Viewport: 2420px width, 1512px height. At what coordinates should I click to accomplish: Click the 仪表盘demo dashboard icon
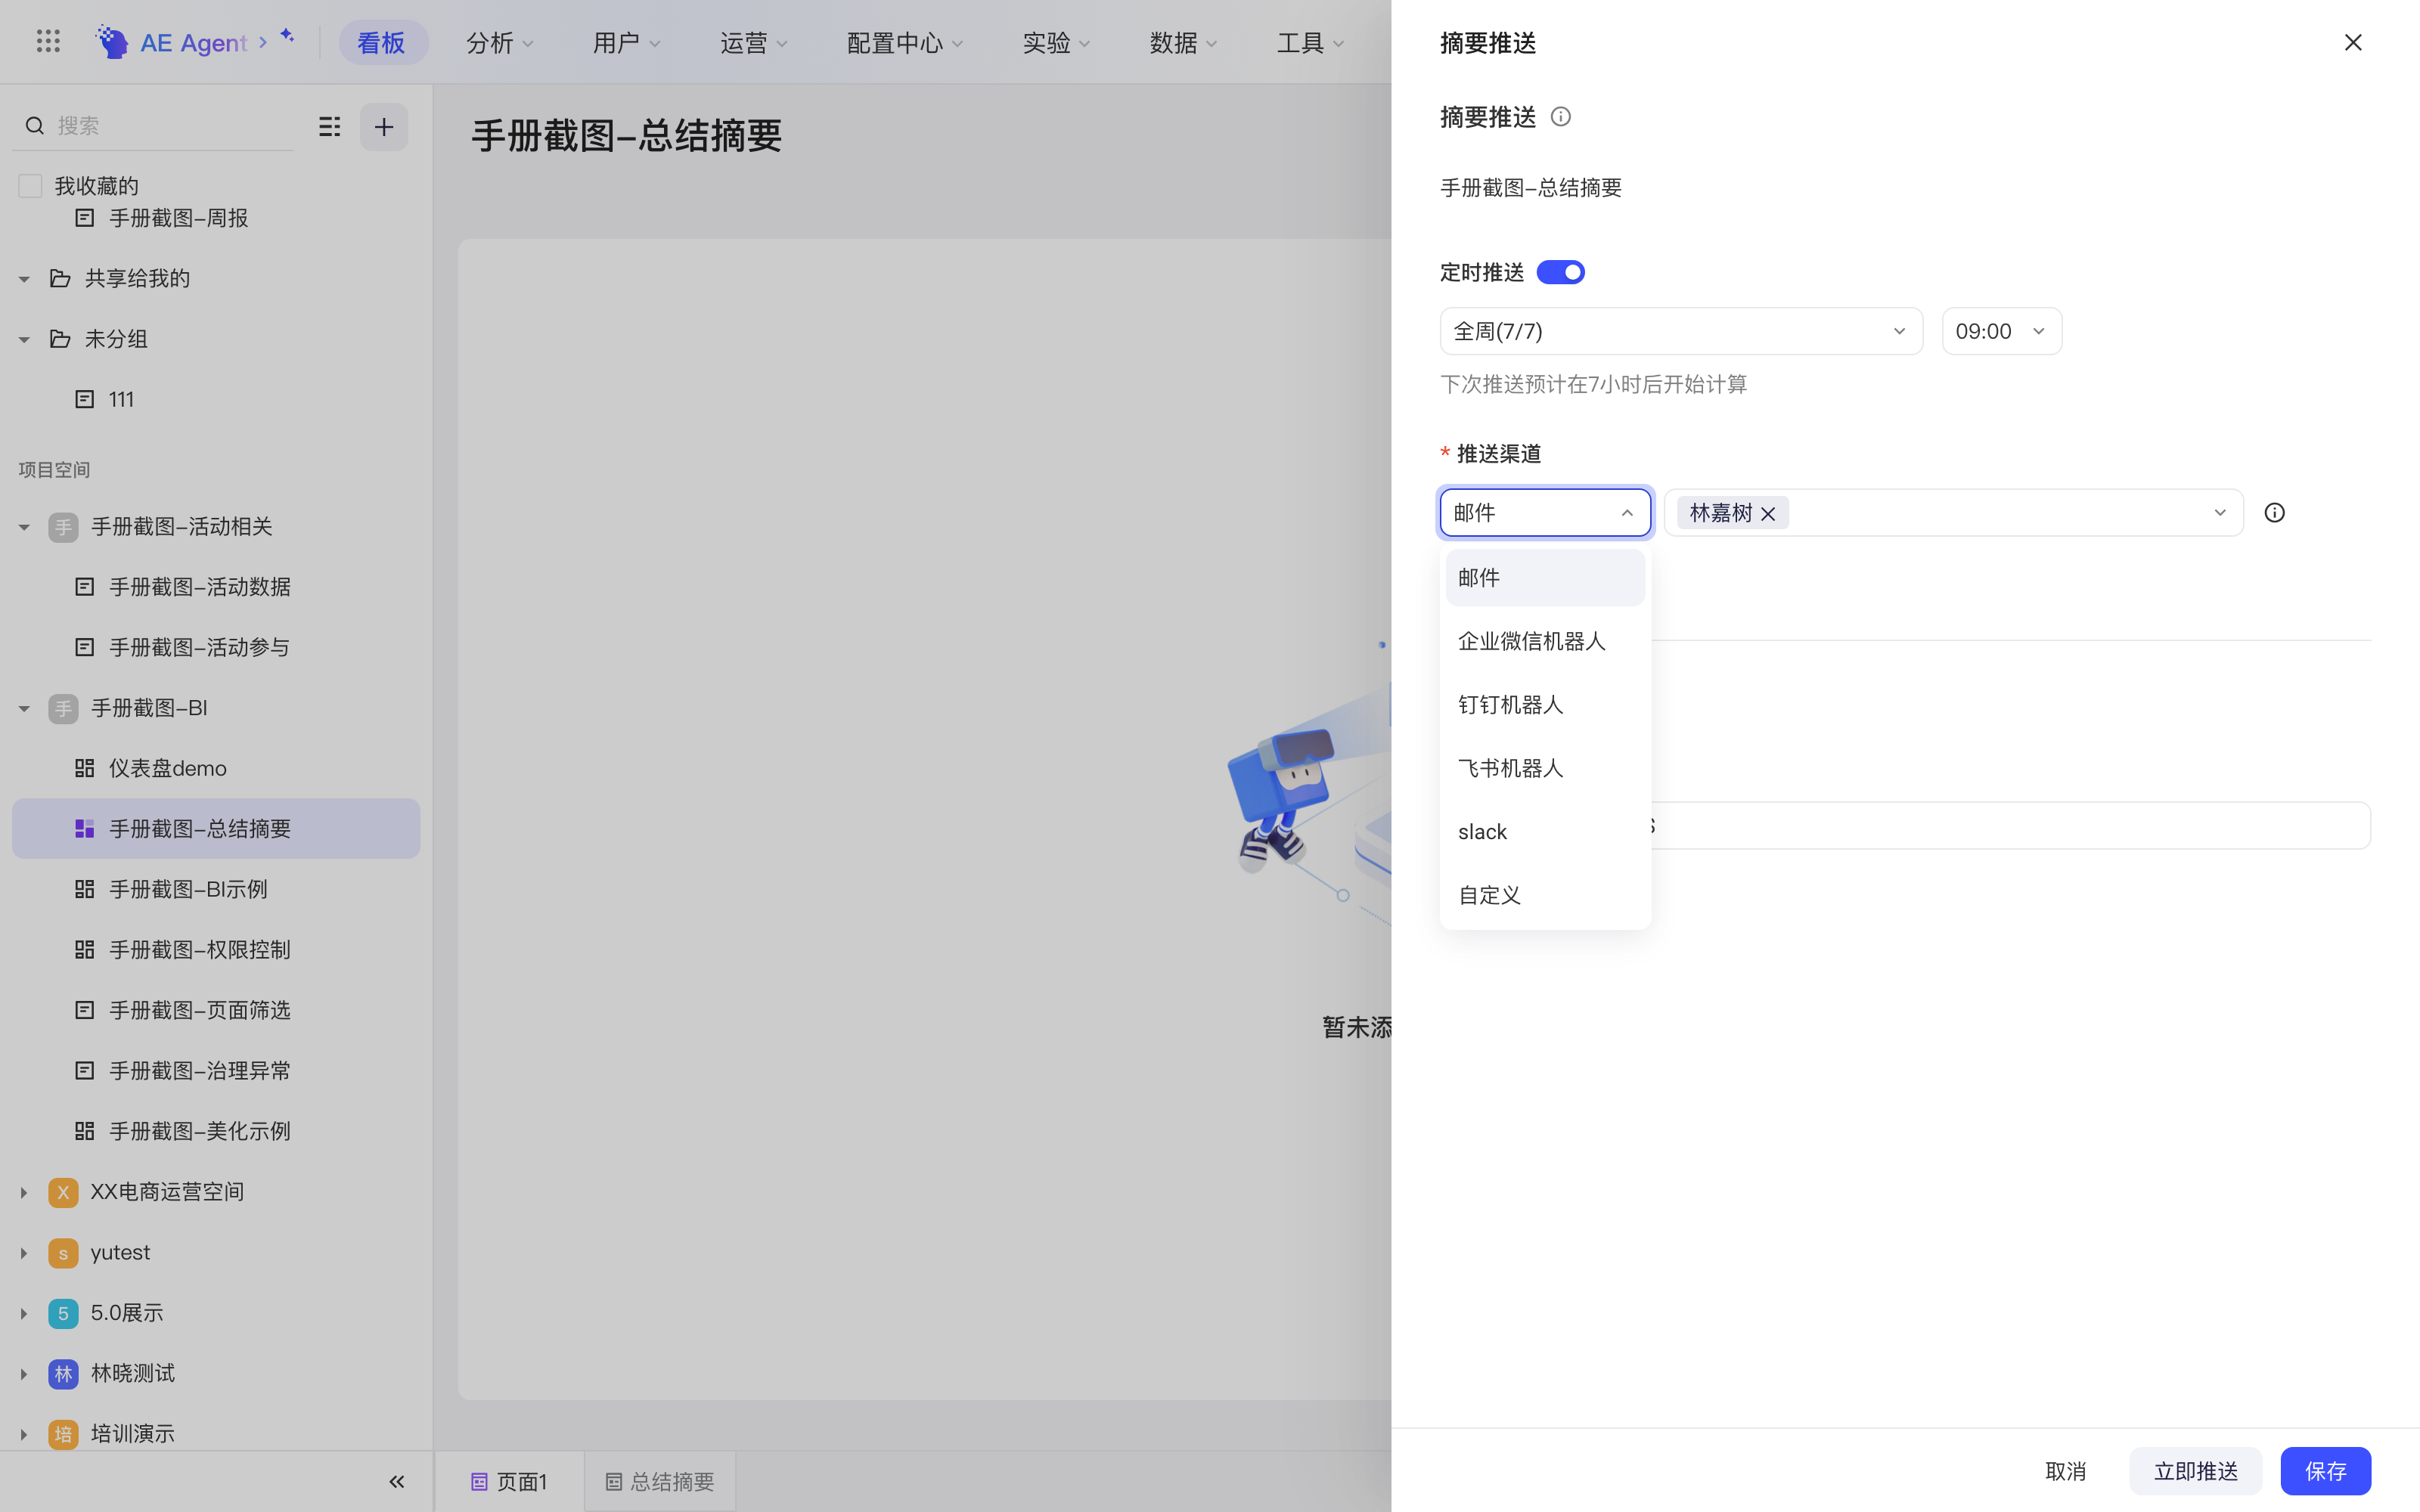[x=85, y=768]
